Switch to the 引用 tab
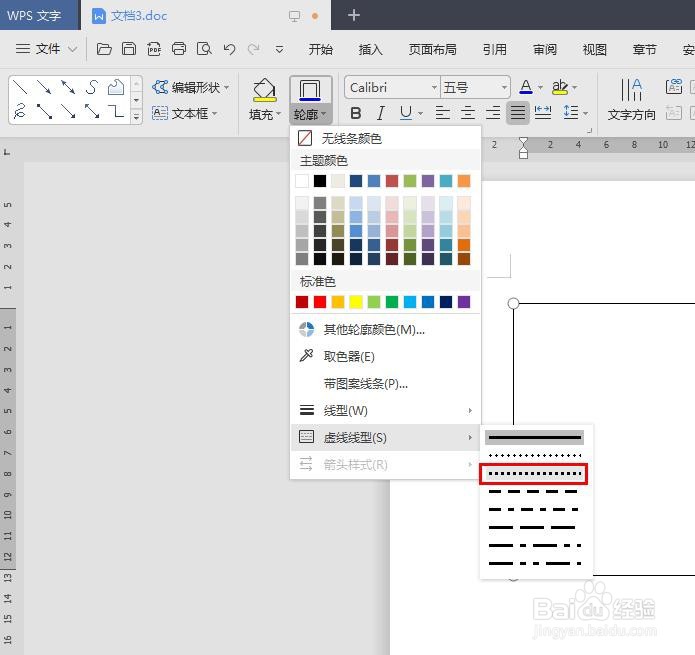 click(x=495, y=49)
